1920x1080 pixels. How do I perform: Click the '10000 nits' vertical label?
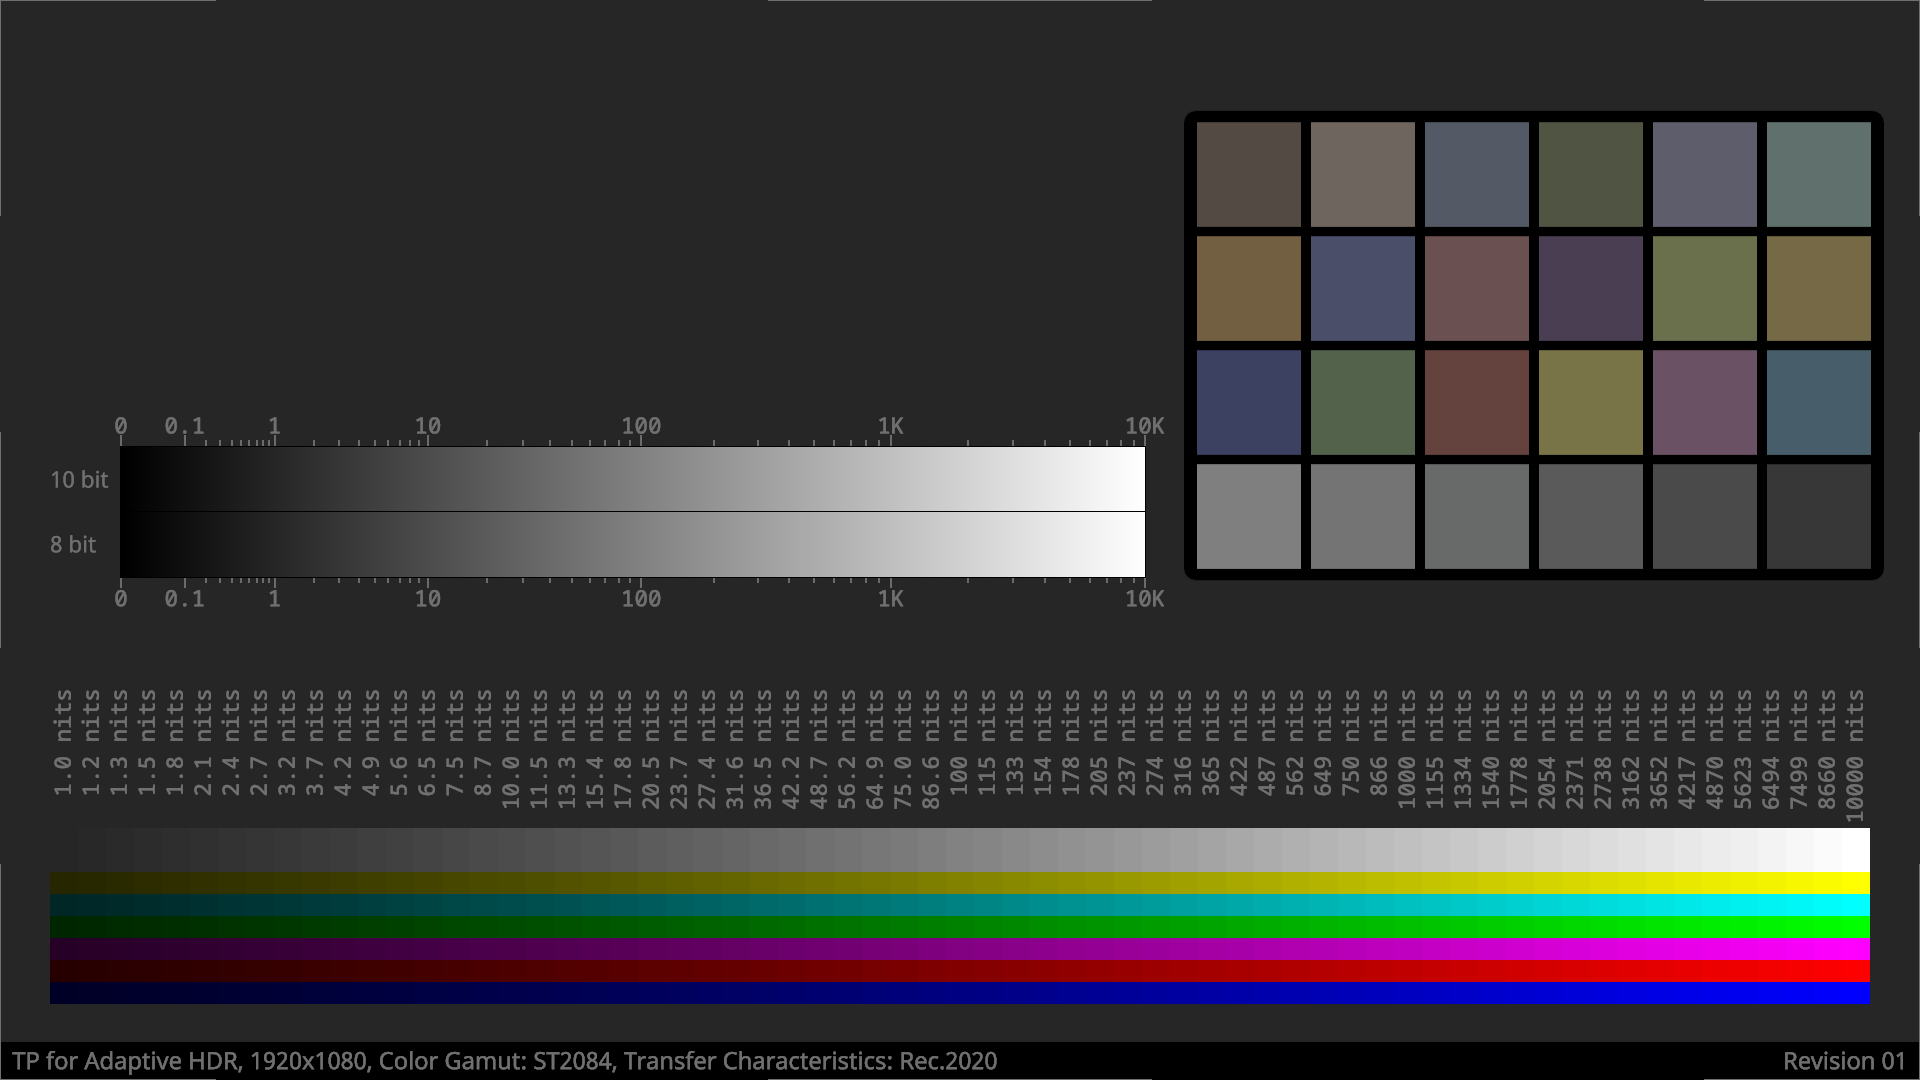1855,756
